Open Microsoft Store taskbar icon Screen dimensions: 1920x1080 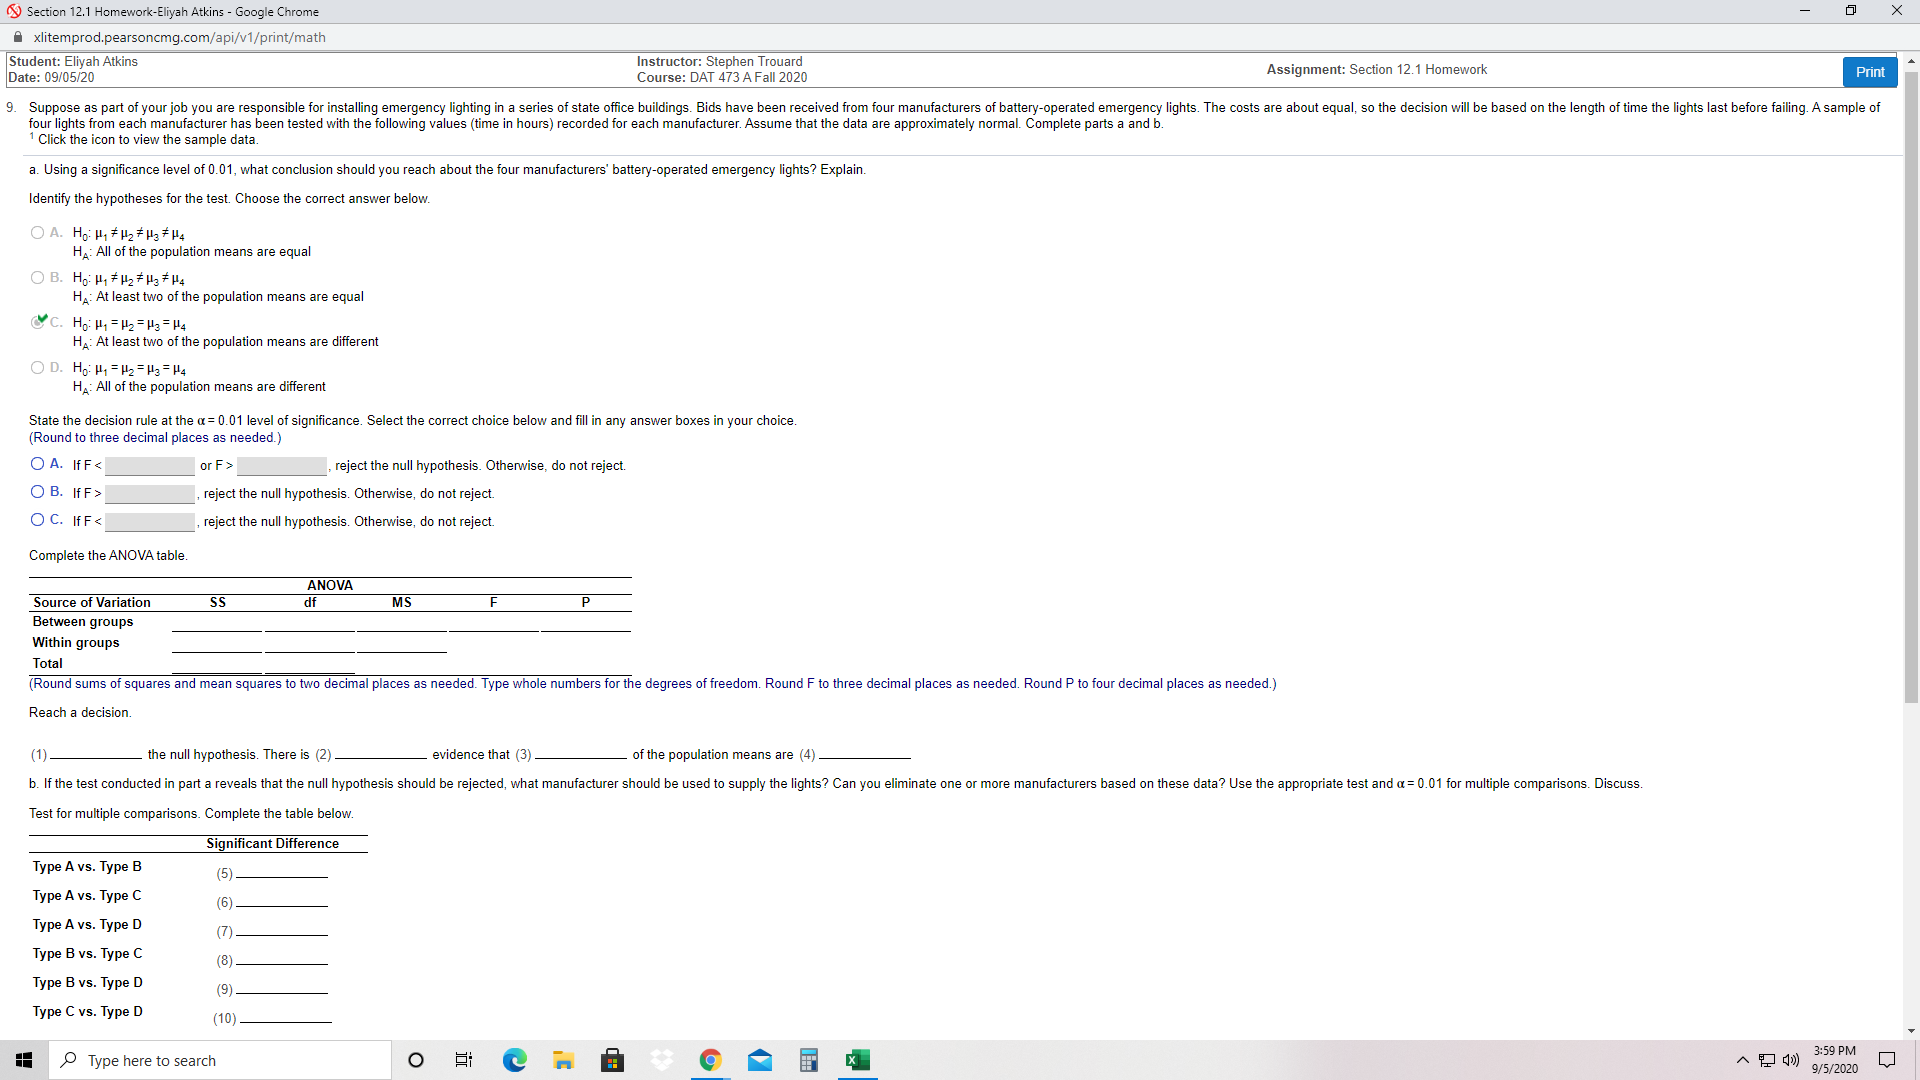pos(612,1060)
